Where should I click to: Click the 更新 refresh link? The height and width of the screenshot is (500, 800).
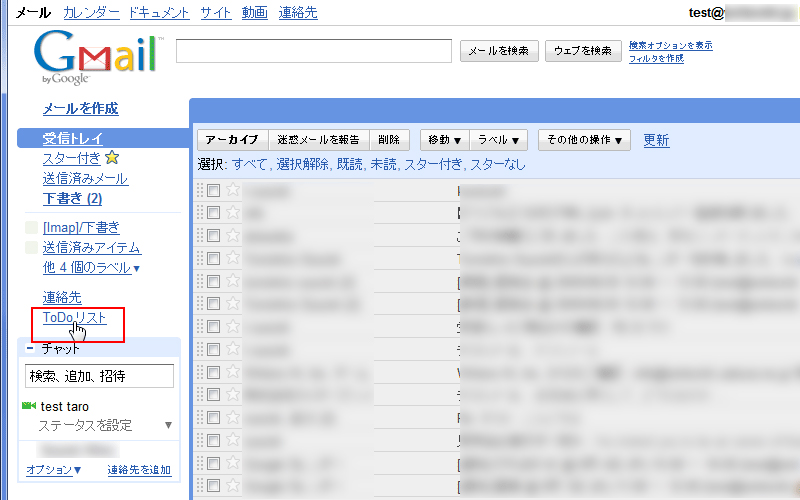point(656,140)
